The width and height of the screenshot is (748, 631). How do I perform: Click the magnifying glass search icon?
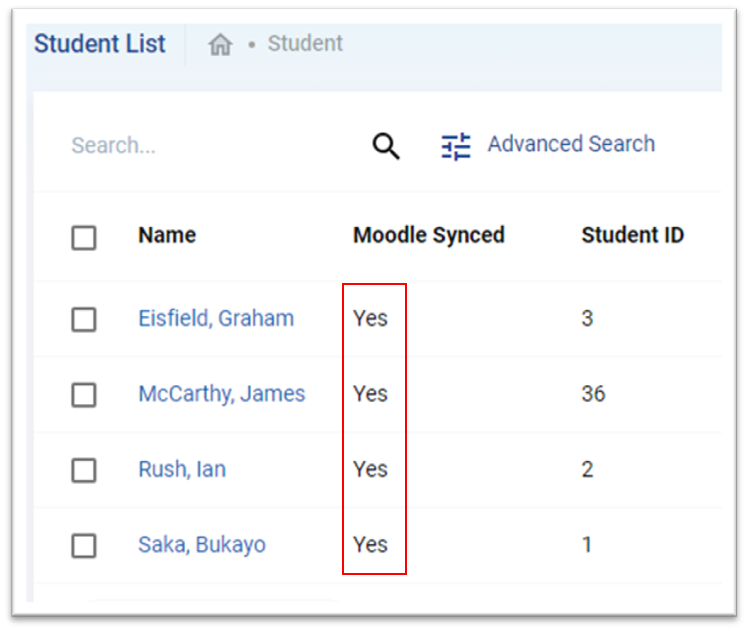pyautogui.click(x=385, y=145)
